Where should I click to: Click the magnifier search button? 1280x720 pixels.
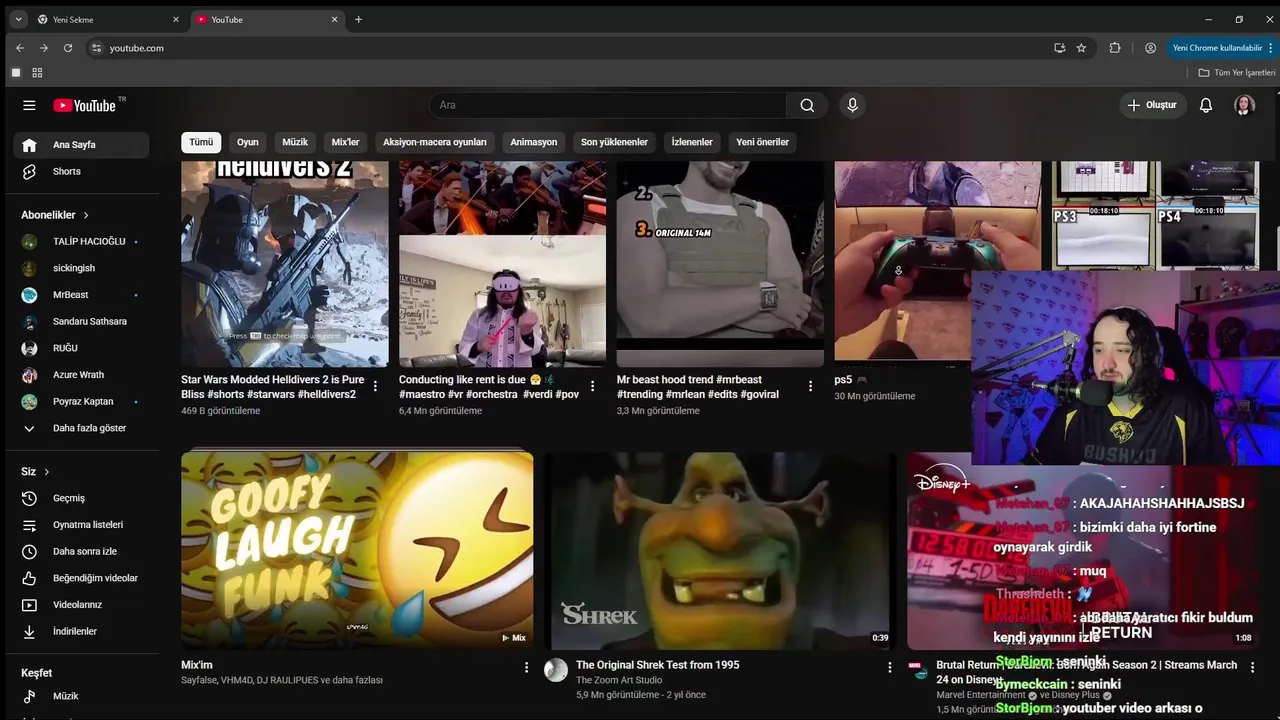[x=807, y=105]
